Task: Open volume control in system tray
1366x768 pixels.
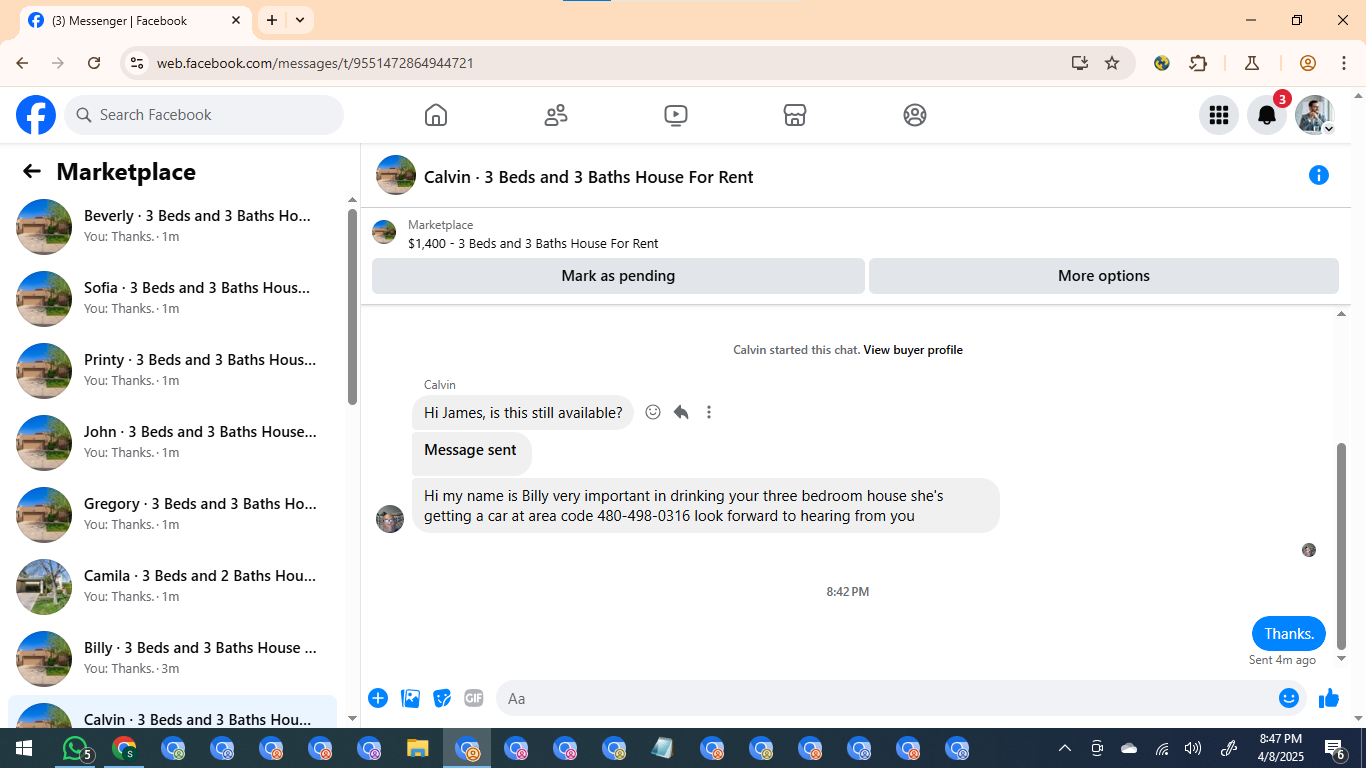Action: 1192,748
